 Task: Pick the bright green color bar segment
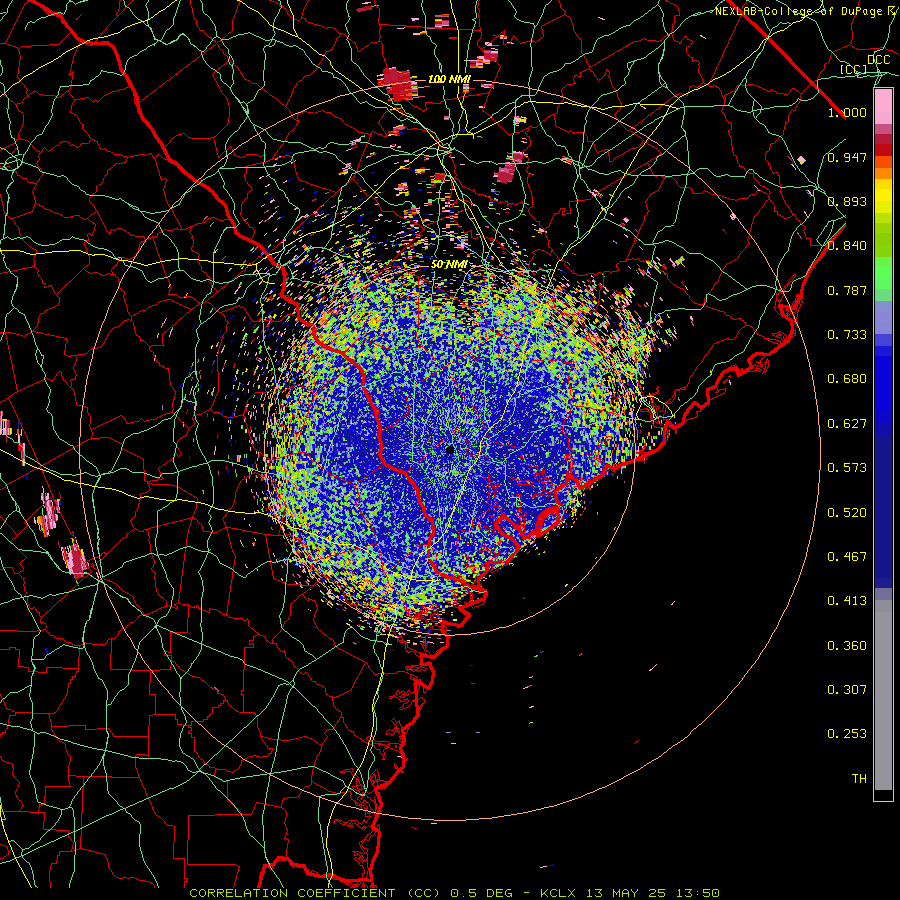pos(883,273)
